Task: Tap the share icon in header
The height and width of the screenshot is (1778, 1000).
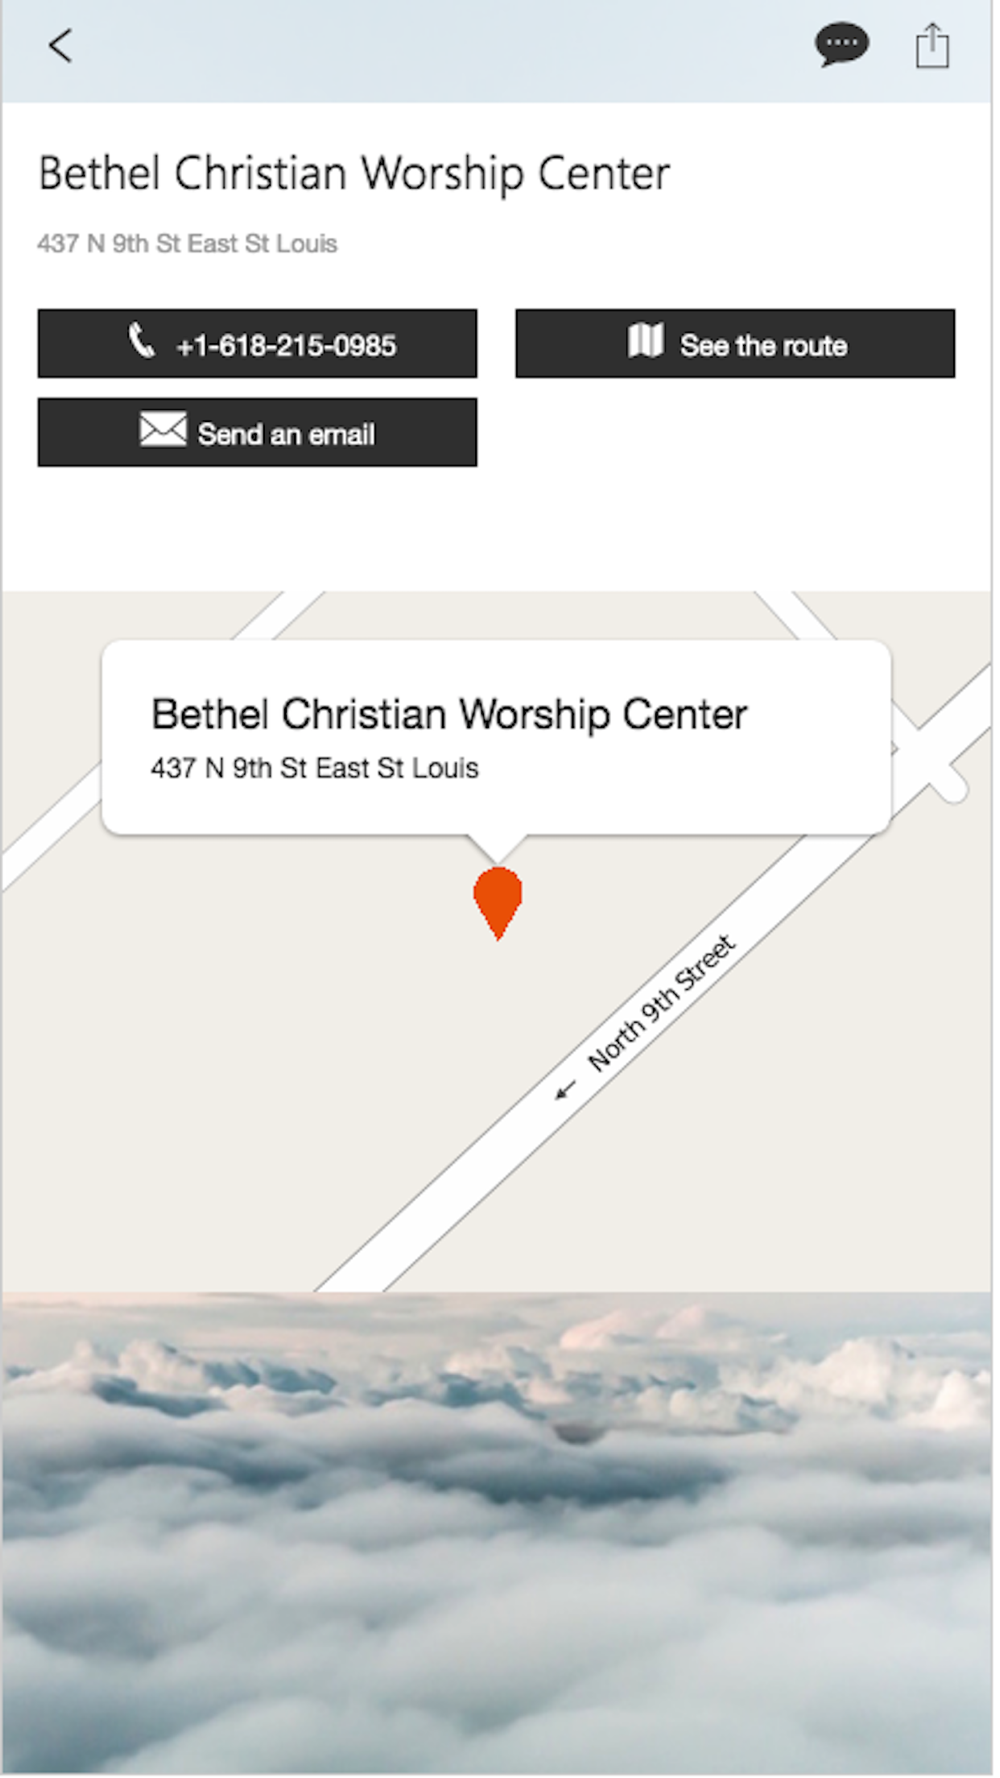Action: click(932, 46)
